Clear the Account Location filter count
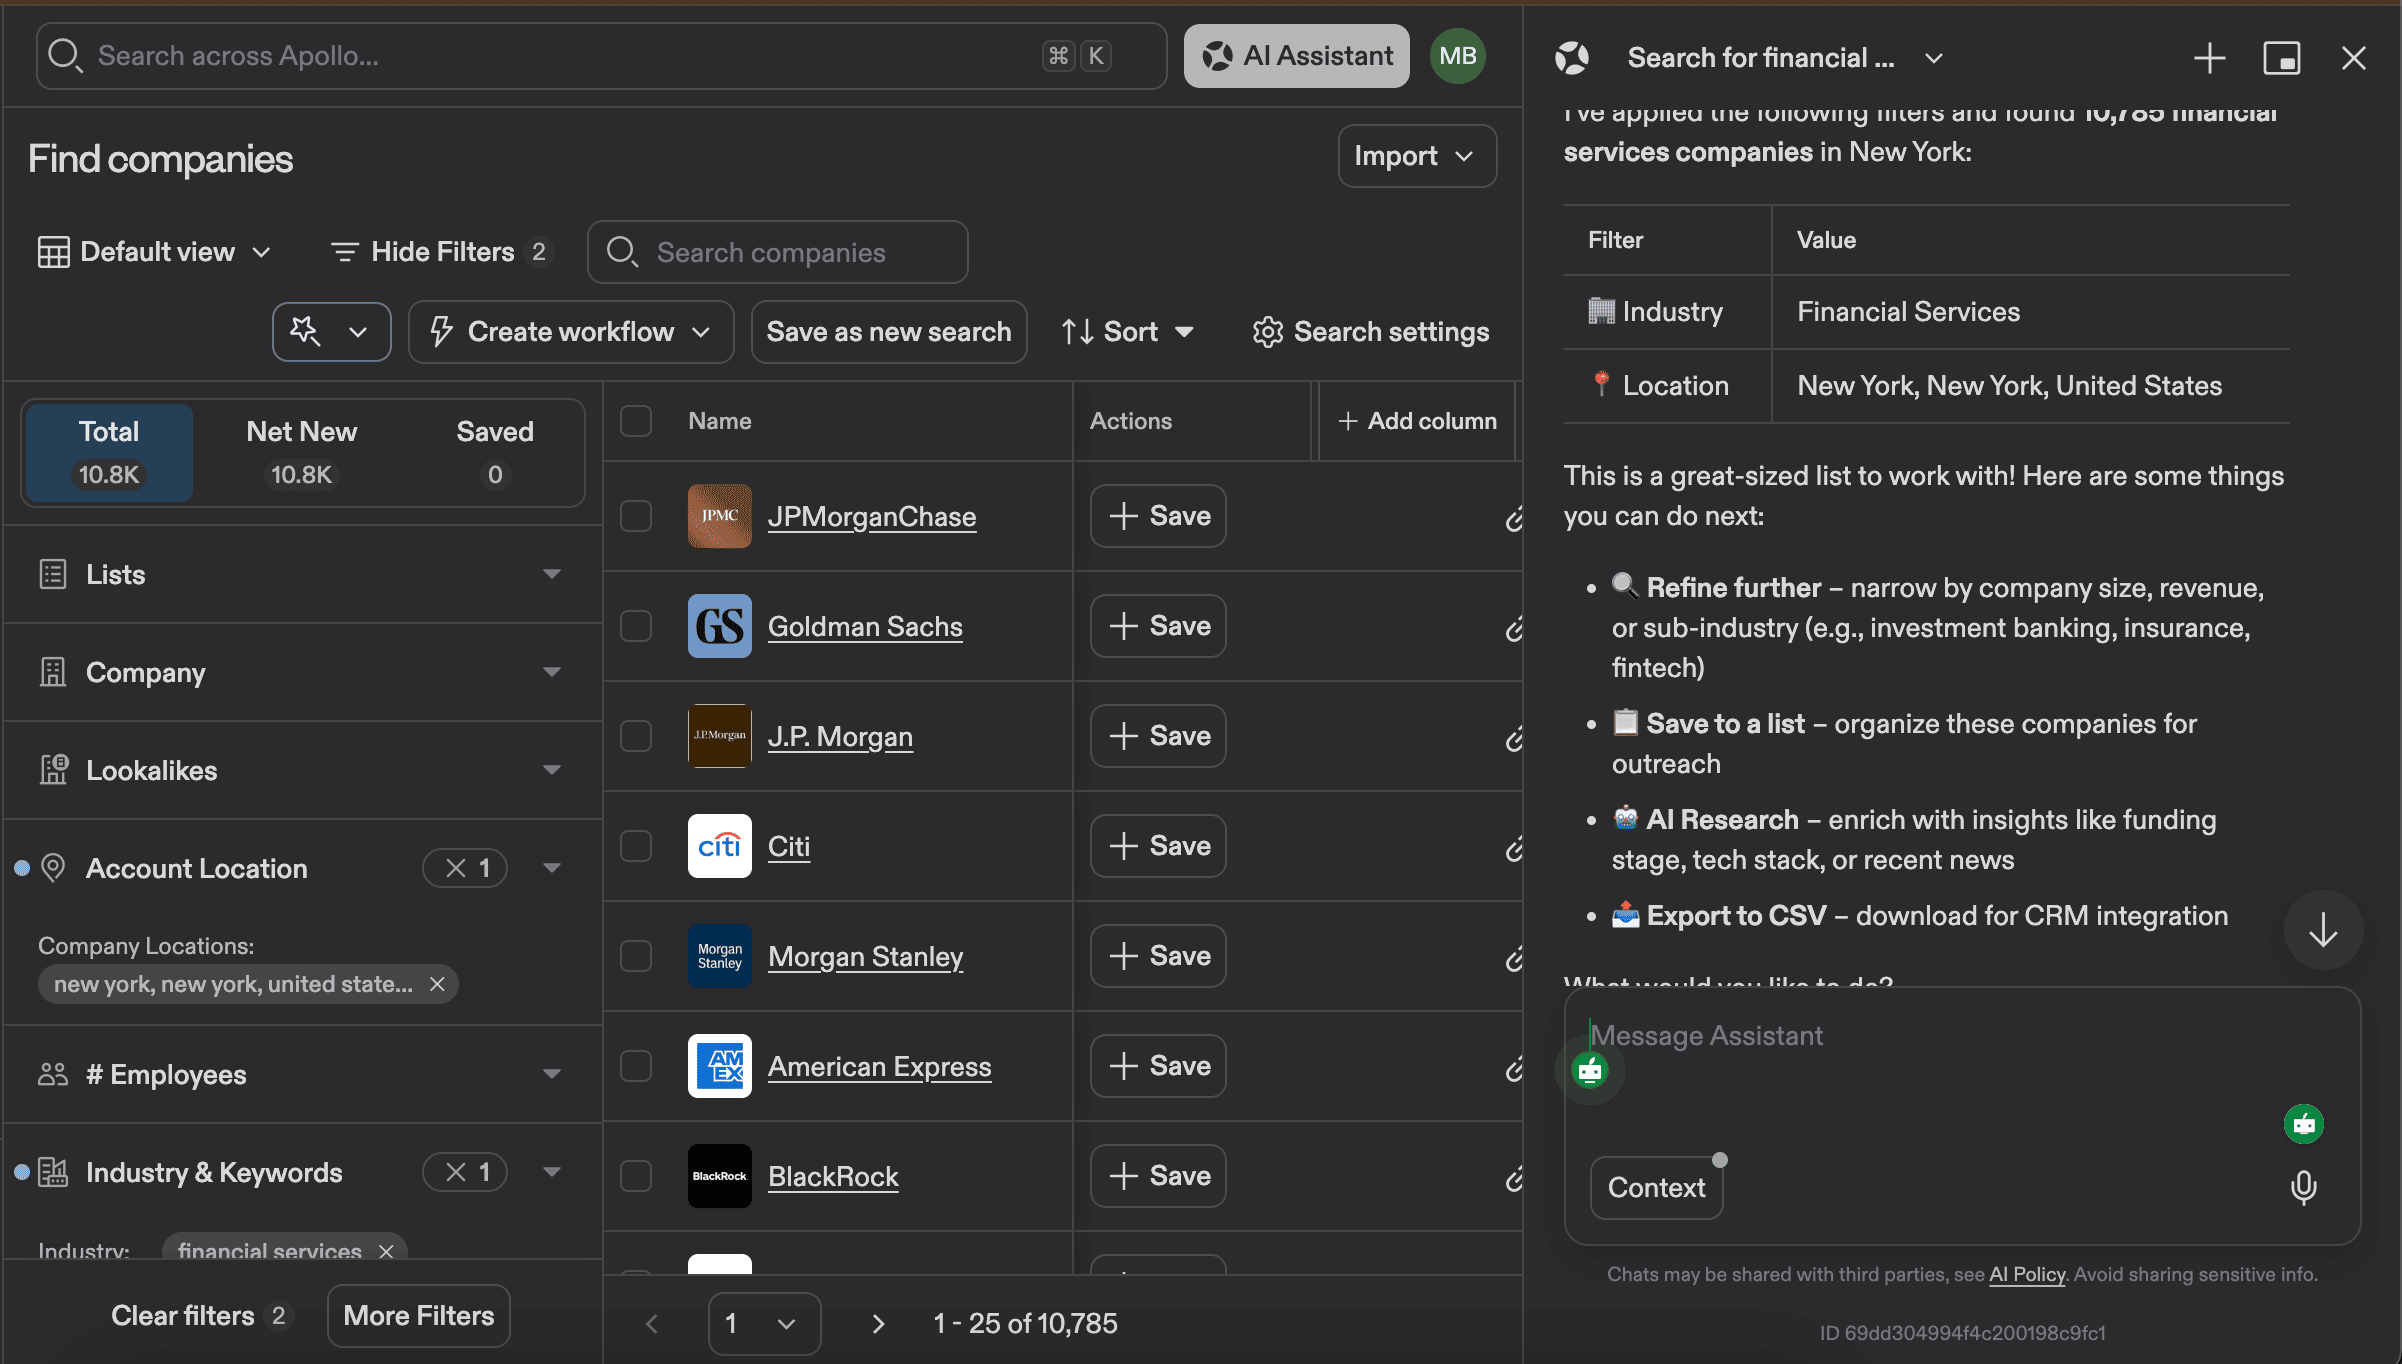2402x1364 pixels. point(456,868)
